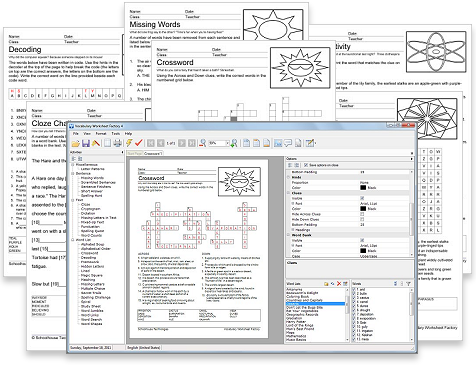476x365 pixels.
Task: Click the refresh icon in Word Lists header
Action: (333, 284)
